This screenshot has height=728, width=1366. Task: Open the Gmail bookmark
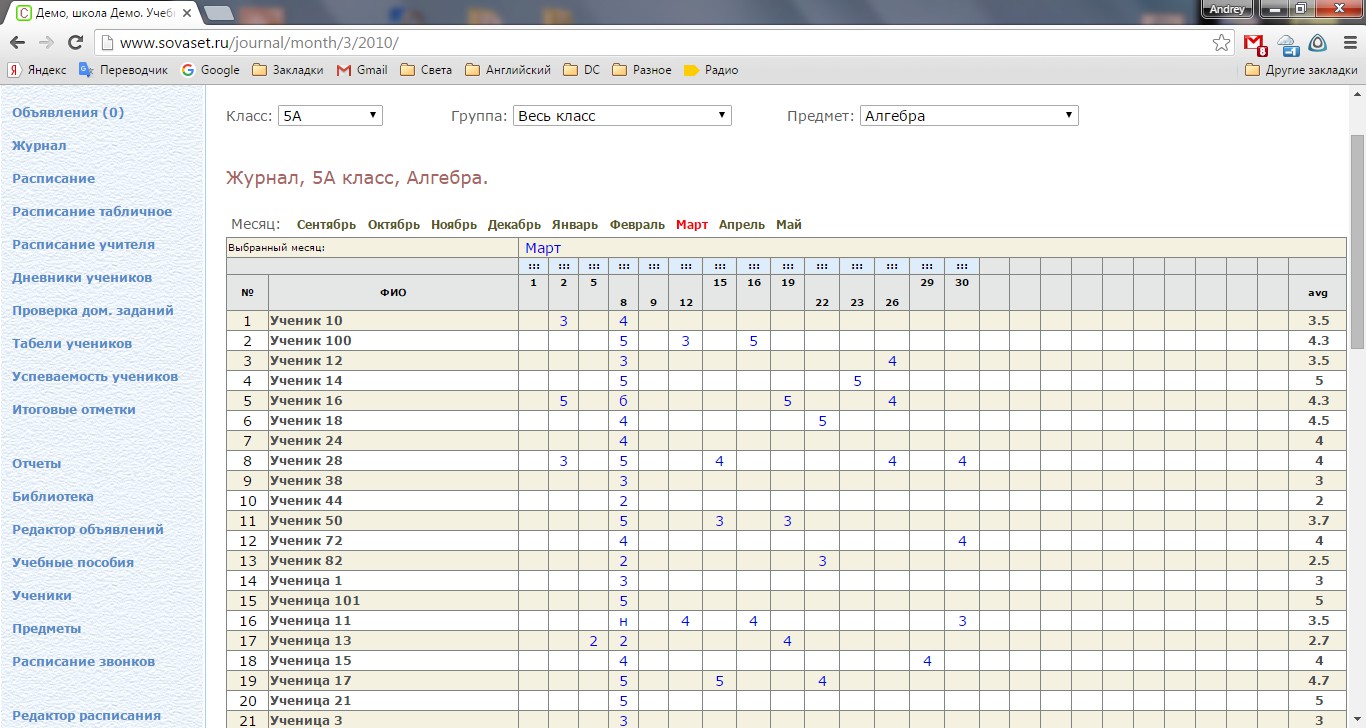[362, 70]
